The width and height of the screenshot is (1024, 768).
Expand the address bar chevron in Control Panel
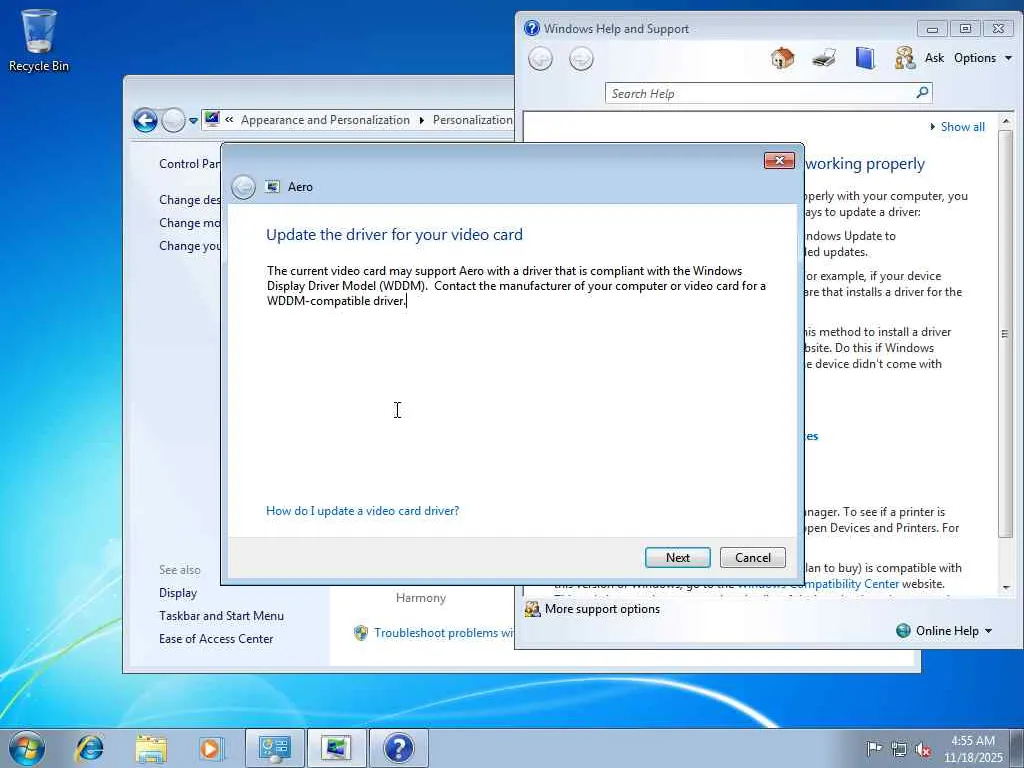click(229, 120)
